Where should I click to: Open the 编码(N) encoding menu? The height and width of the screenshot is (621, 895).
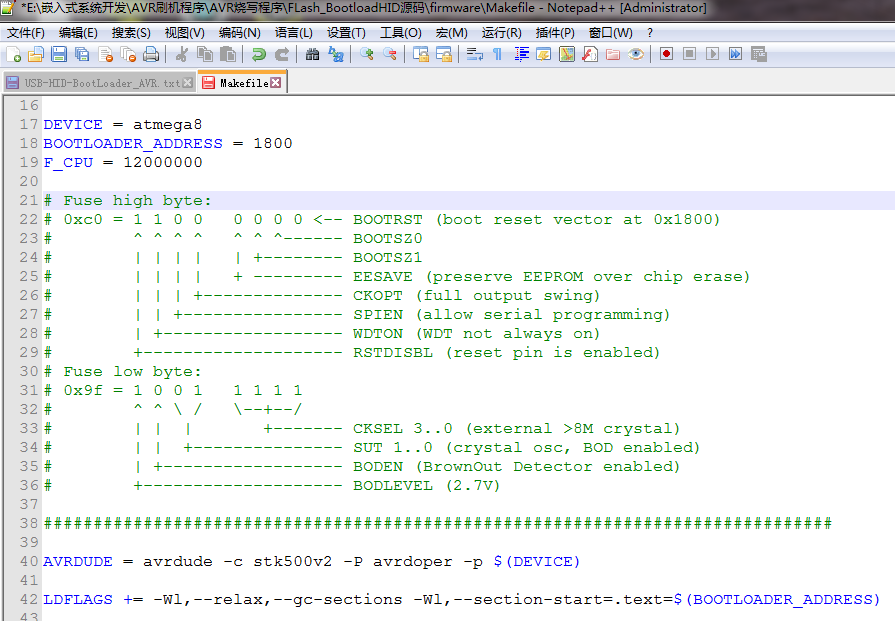click(240, 32)
